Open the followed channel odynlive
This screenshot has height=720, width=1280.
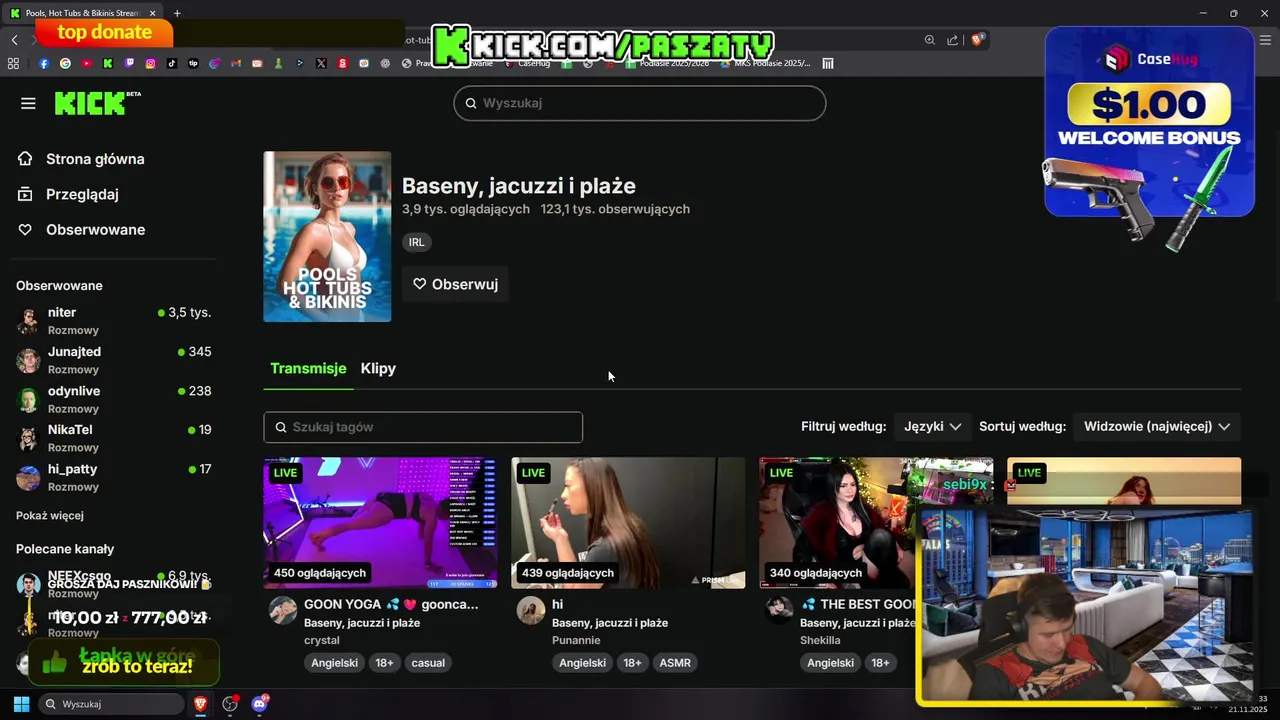pyautogui.click(x=113, y=399)
